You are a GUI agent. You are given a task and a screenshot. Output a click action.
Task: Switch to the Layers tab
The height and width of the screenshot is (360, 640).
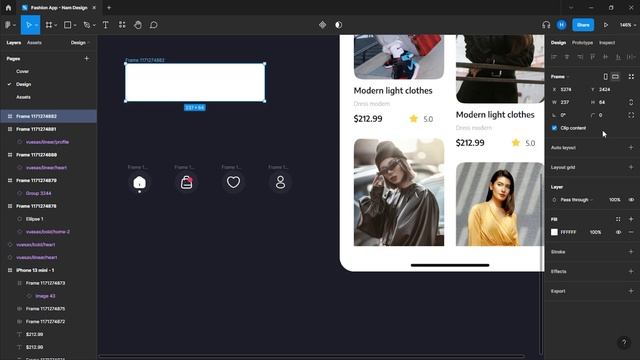pyautogui.click(x=13, y=42)
